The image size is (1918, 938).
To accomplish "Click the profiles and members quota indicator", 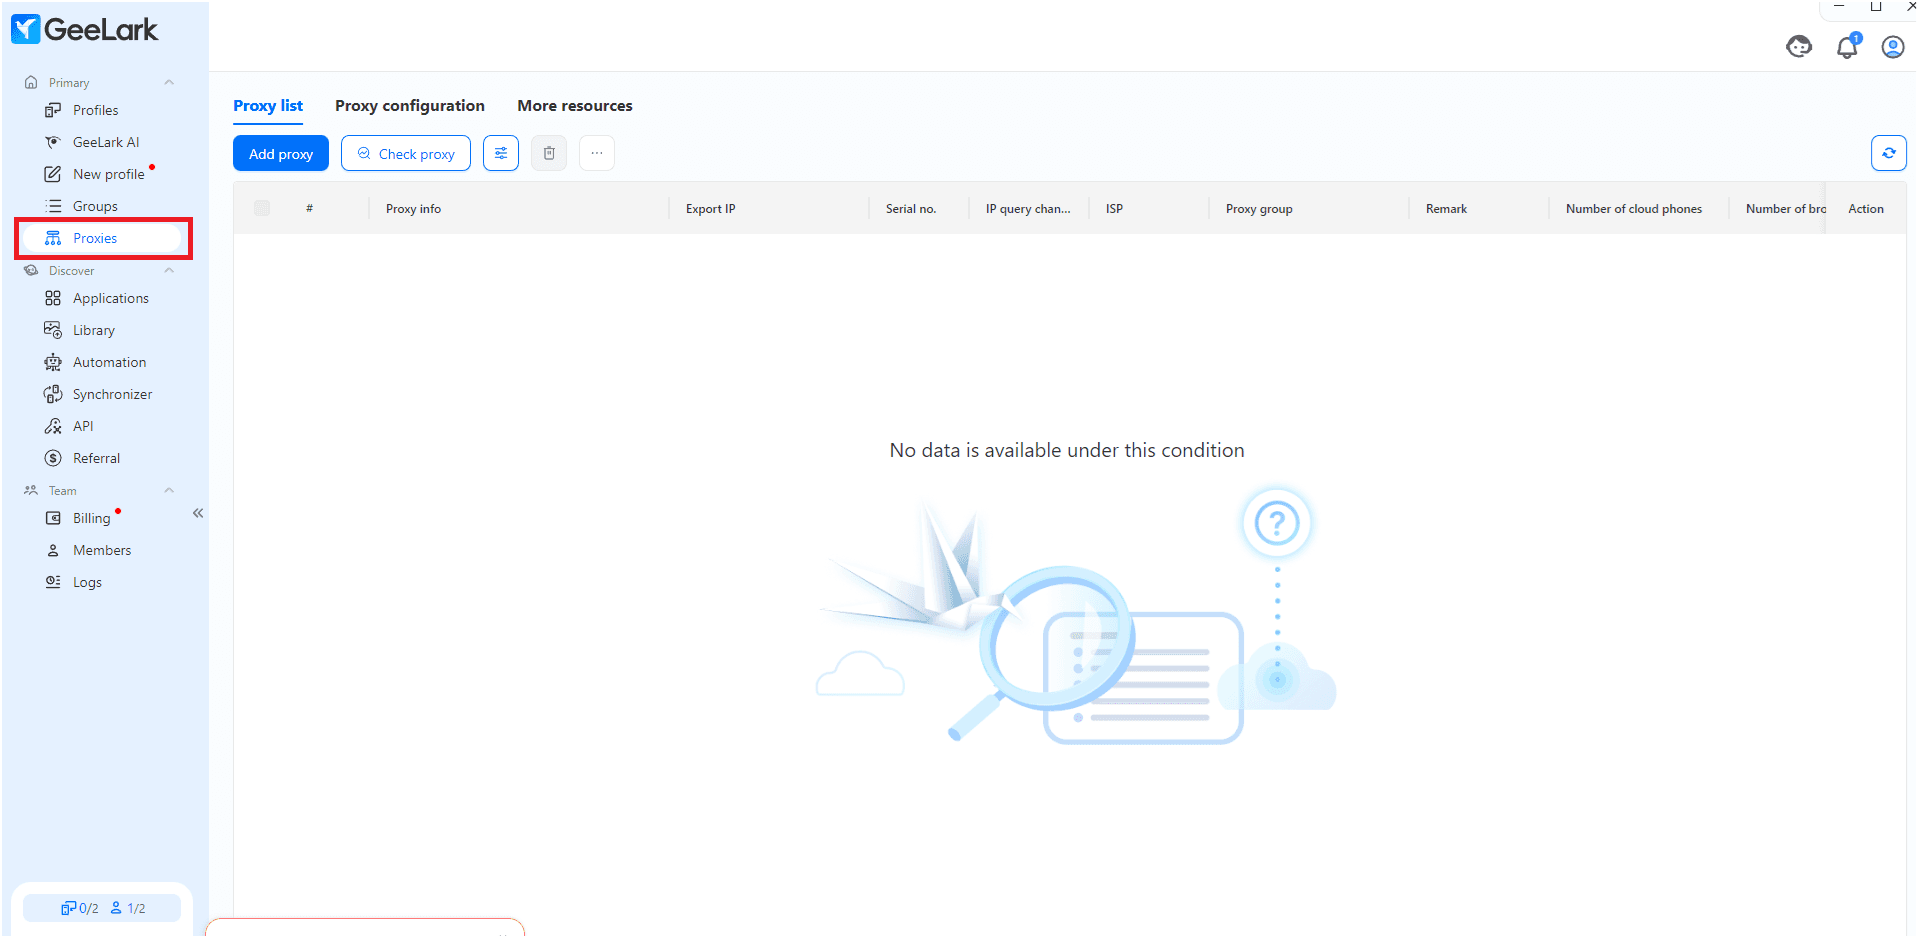I will (x=102, y=908).
